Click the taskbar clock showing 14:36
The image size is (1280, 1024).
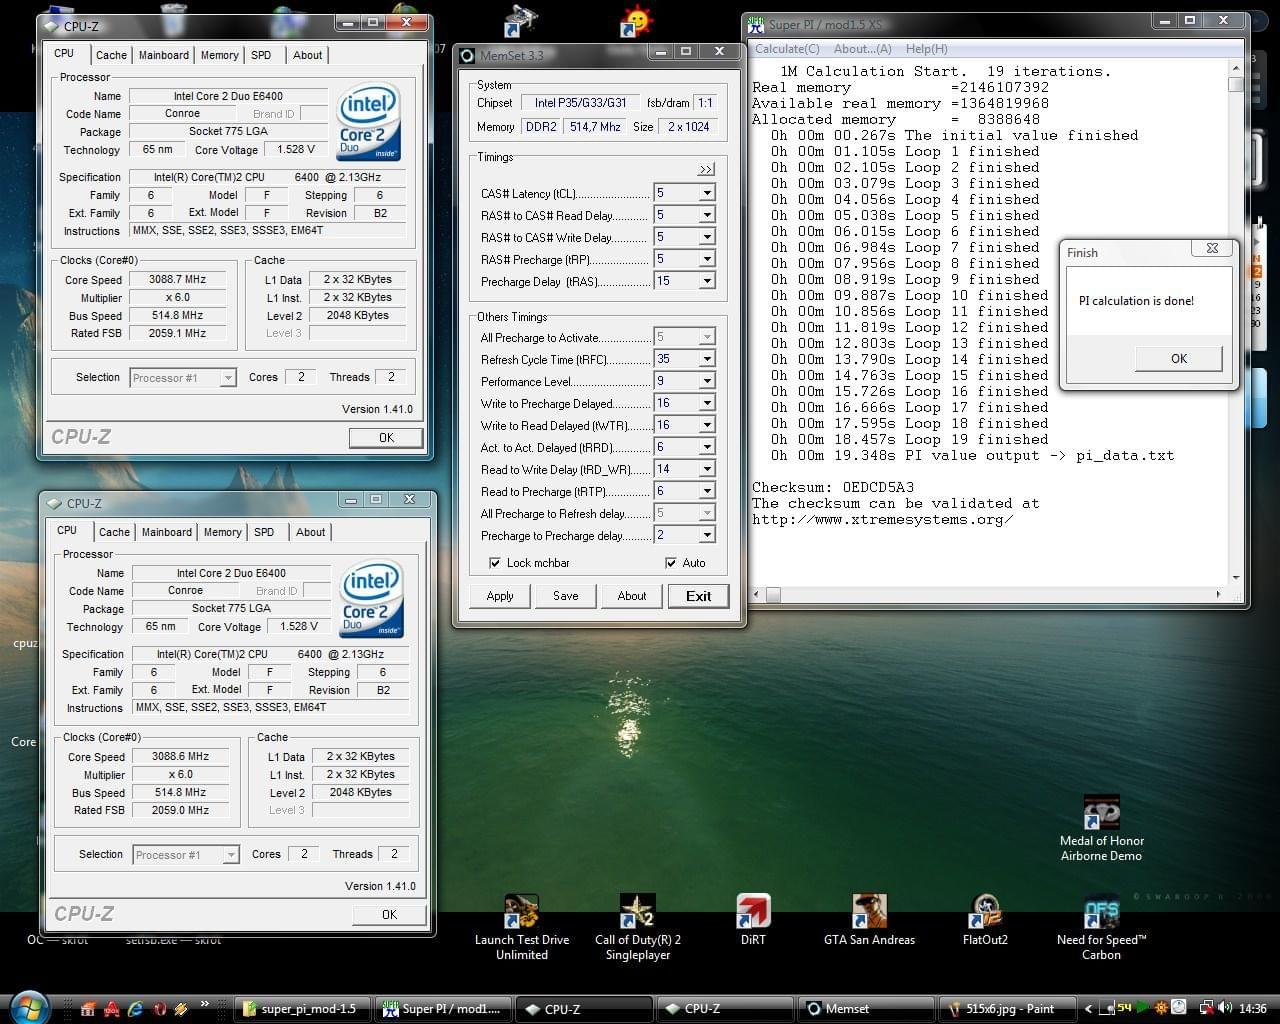(1252, 1009)
